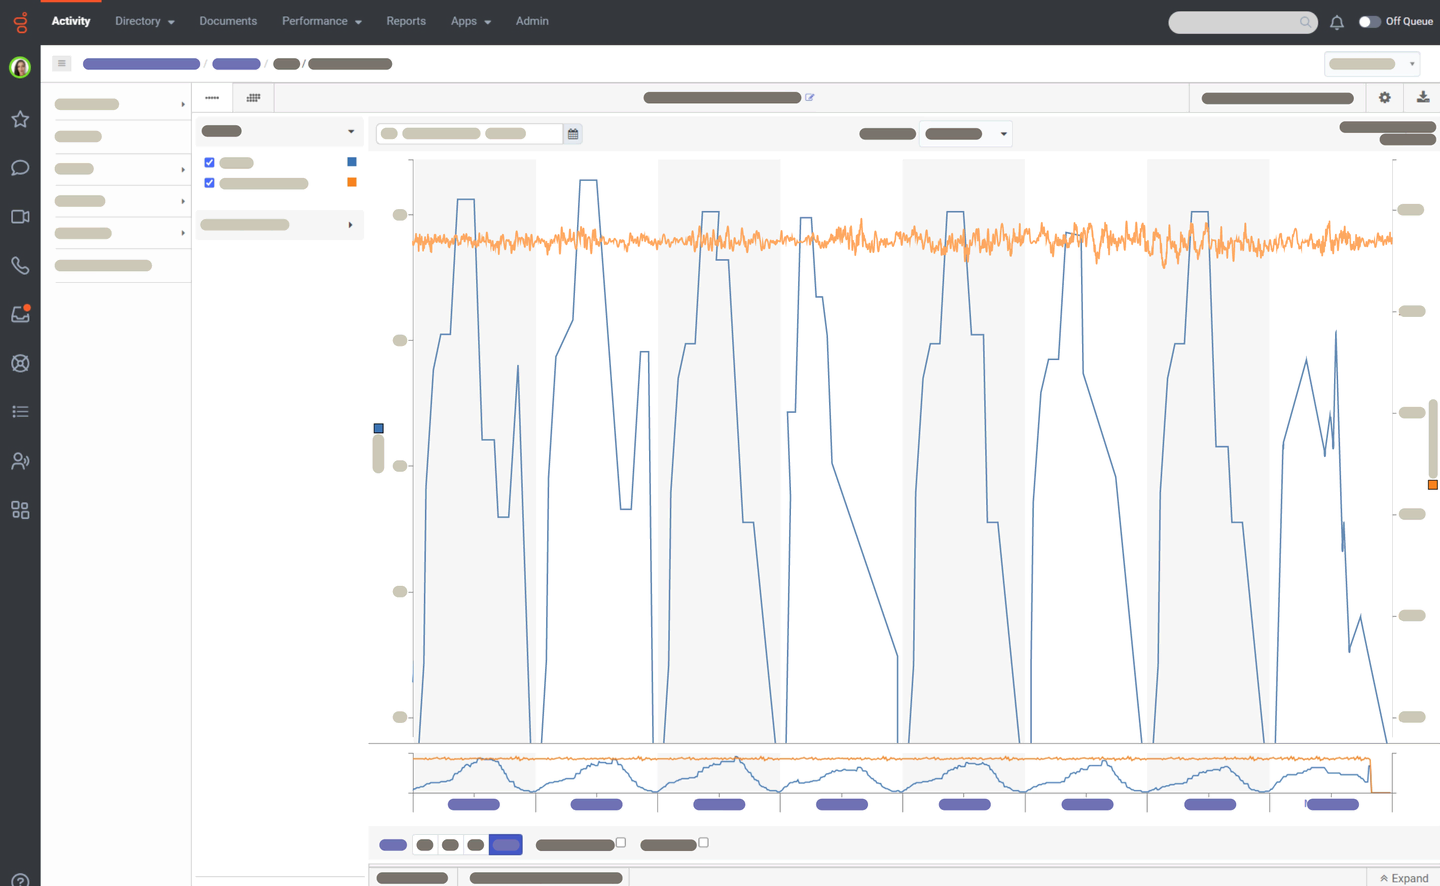Image resolution: width=1440 pixels, height=886 pixels.
Task: Open the chat bubble icon
Action: point(20,168)
